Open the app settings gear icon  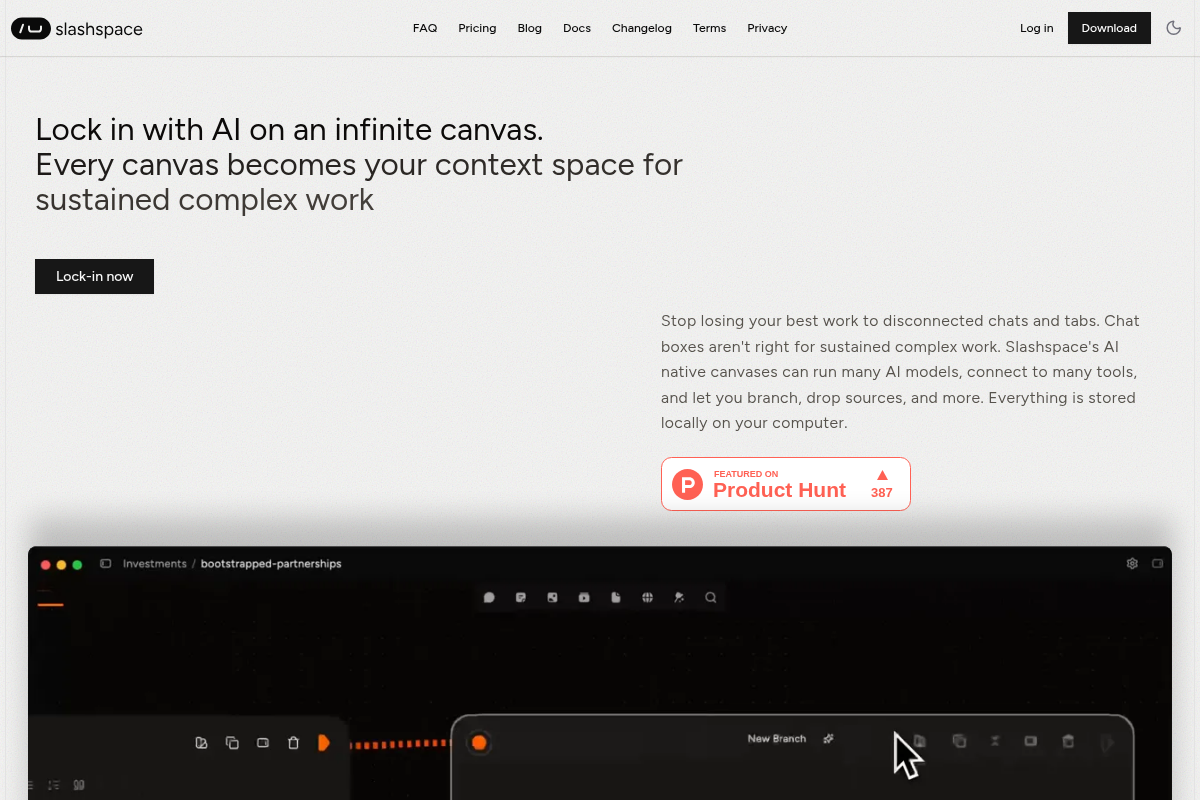click(1132, 564)
